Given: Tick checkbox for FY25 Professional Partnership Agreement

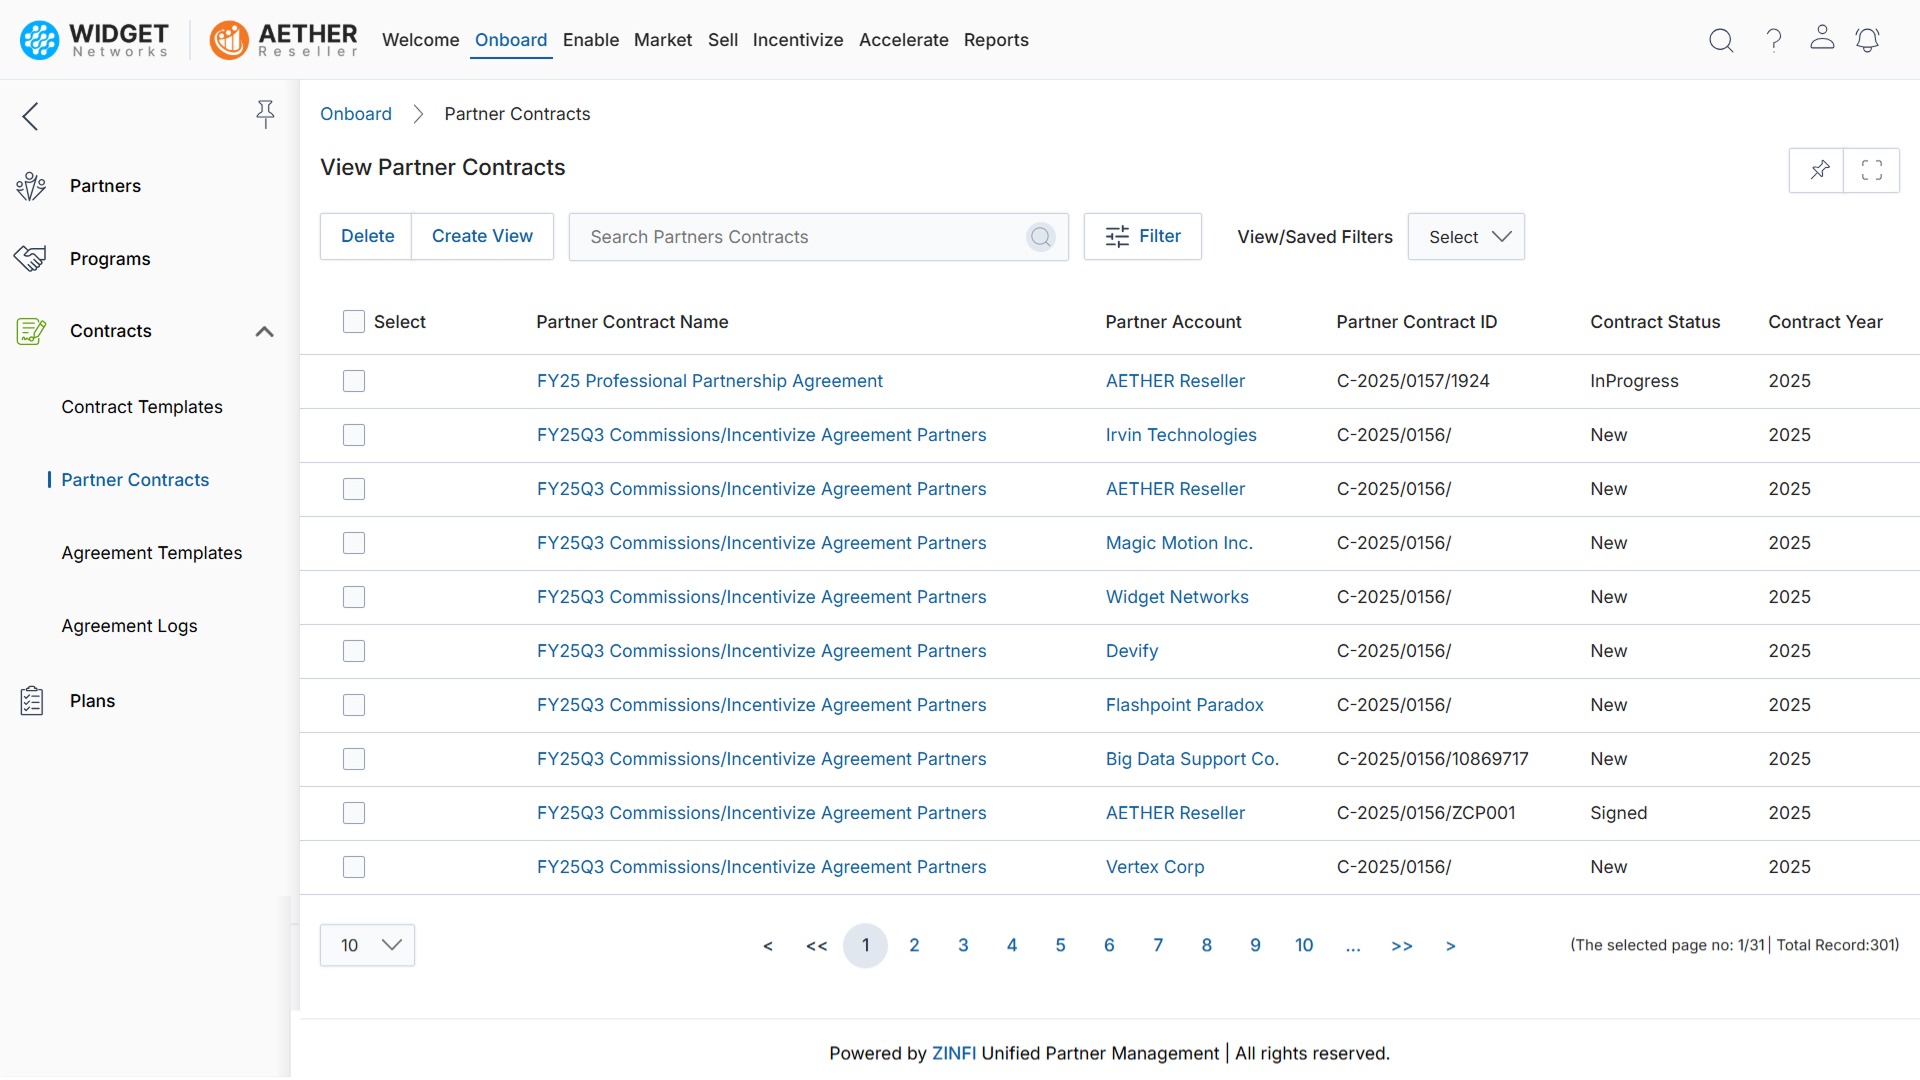Looking at the screenshot, I should [x=354, y=381].
